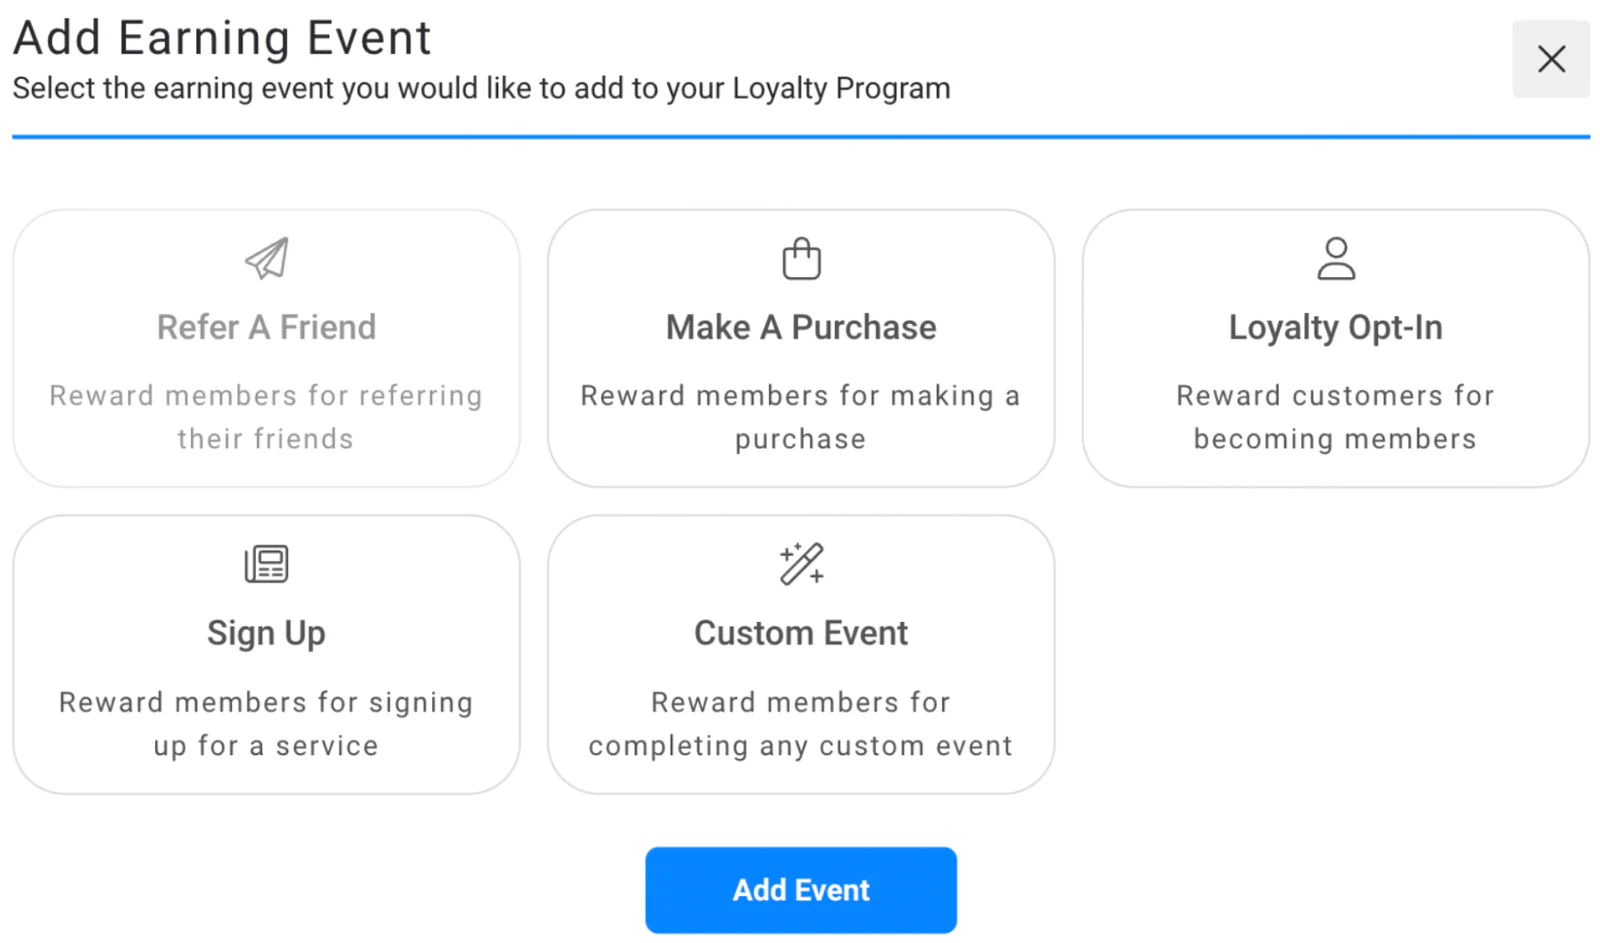Click the magic wand Custom Event icon
The image size is (1600, 943).
[800, 563]
